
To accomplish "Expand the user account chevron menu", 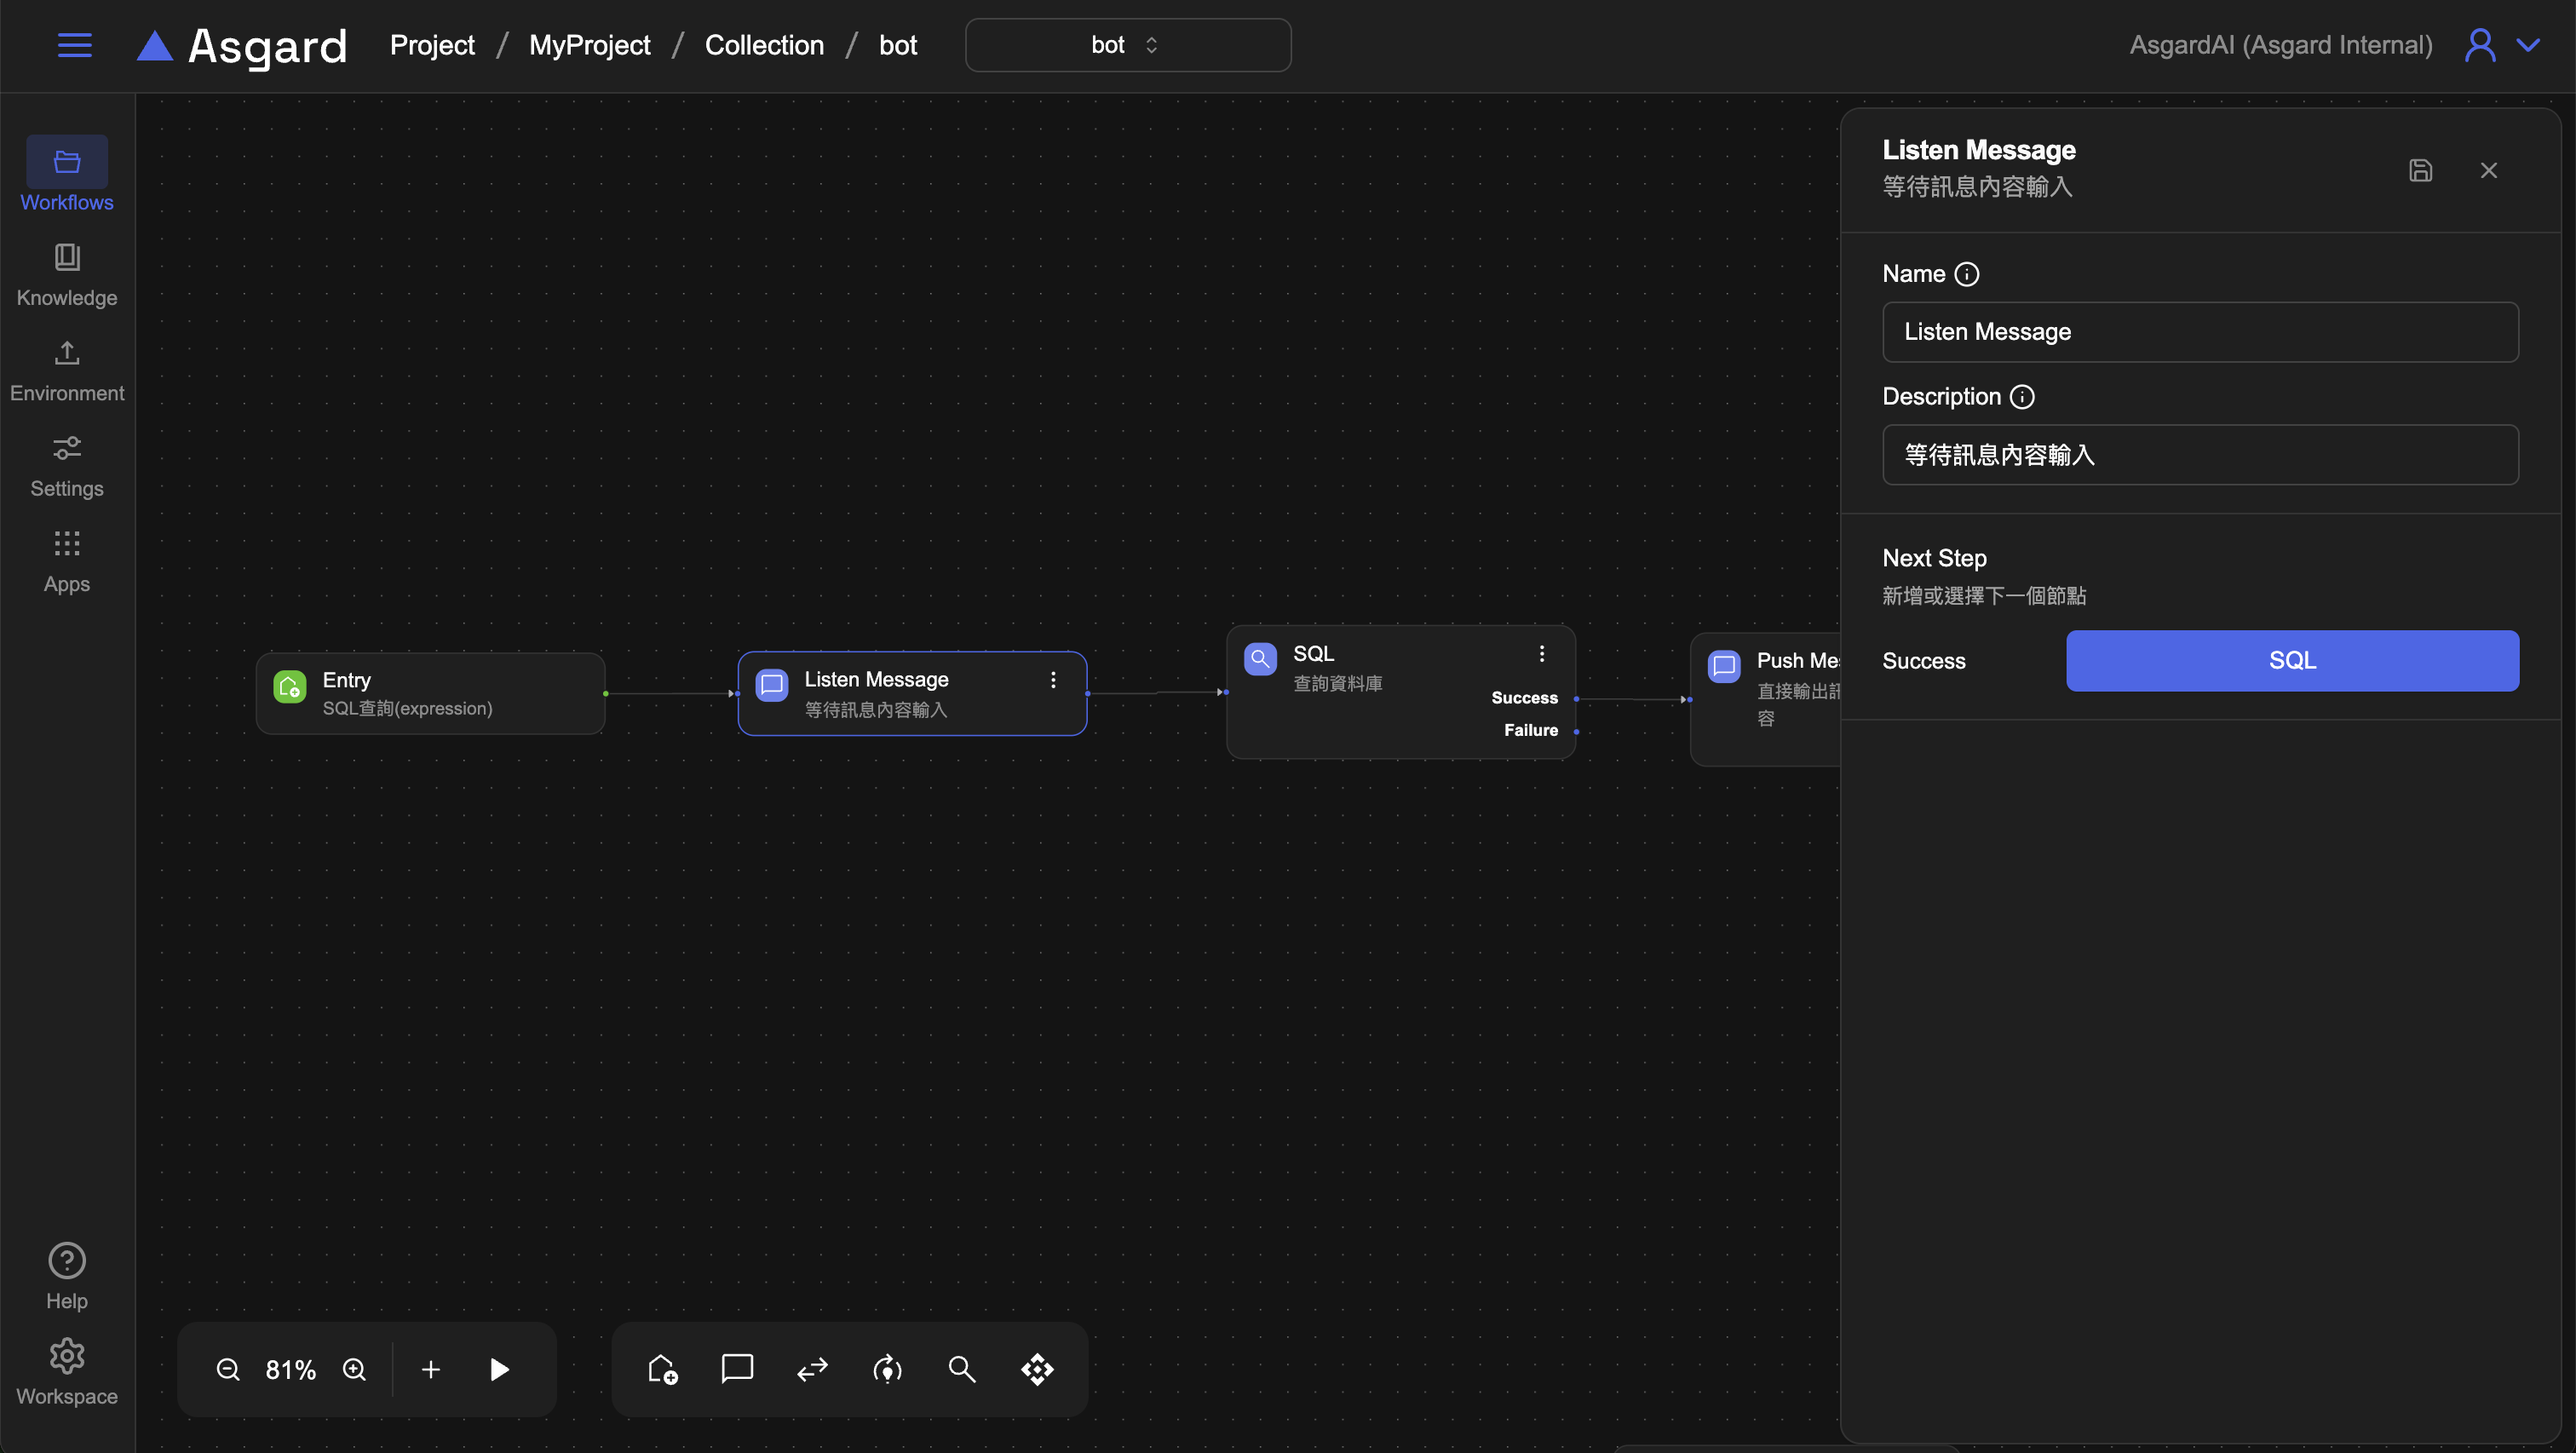I will click(x=2528, y=45).
